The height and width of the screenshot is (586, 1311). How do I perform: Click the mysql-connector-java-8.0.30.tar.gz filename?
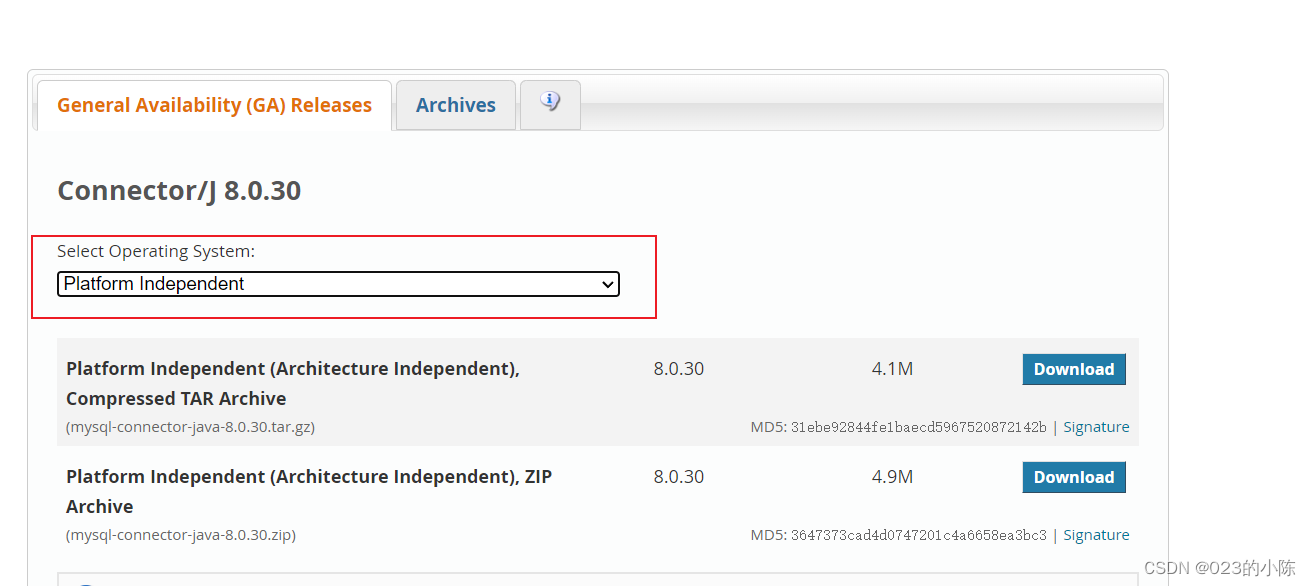(190, 426)
